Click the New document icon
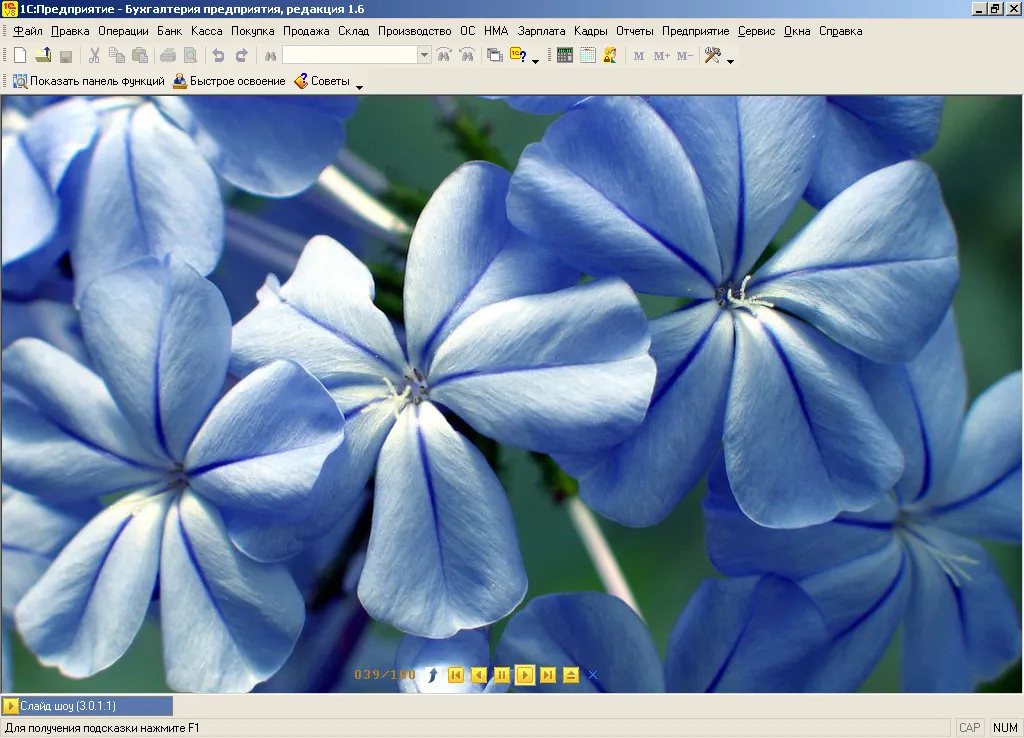 click(x=20, y=56)
